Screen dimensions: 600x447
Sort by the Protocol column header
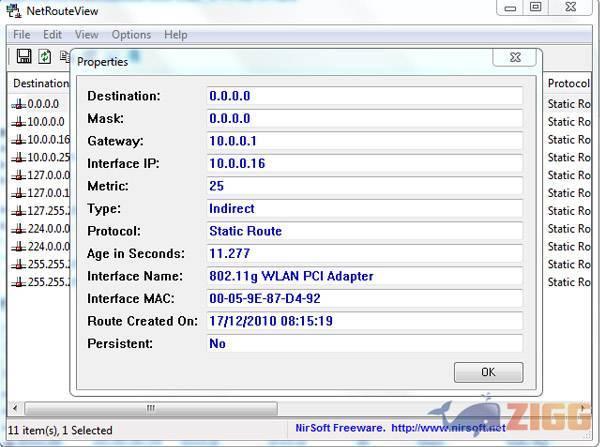click(x=569, y=83)
